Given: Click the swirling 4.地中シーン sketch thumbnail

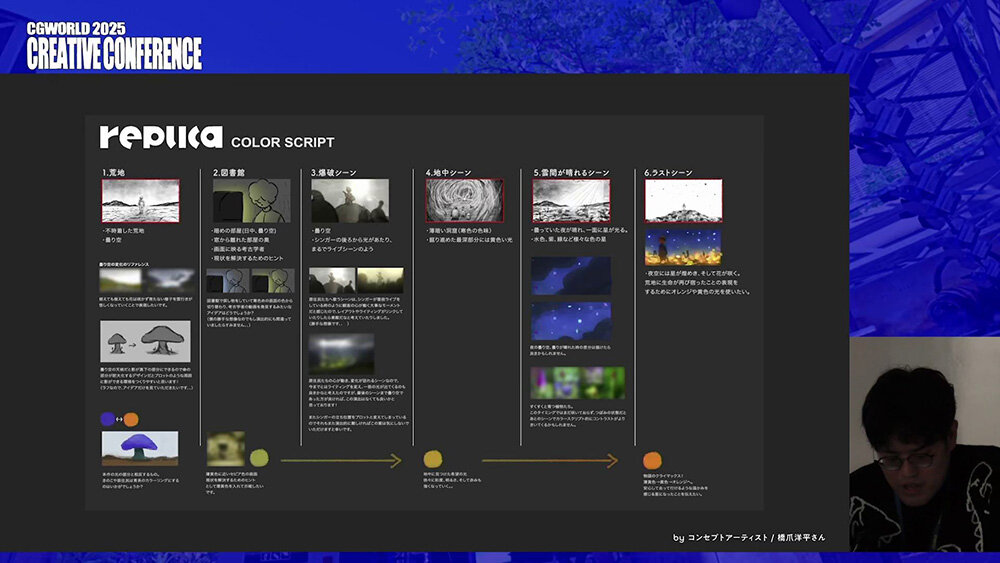Looking at the screenshot, I should (x=463, y=201).
